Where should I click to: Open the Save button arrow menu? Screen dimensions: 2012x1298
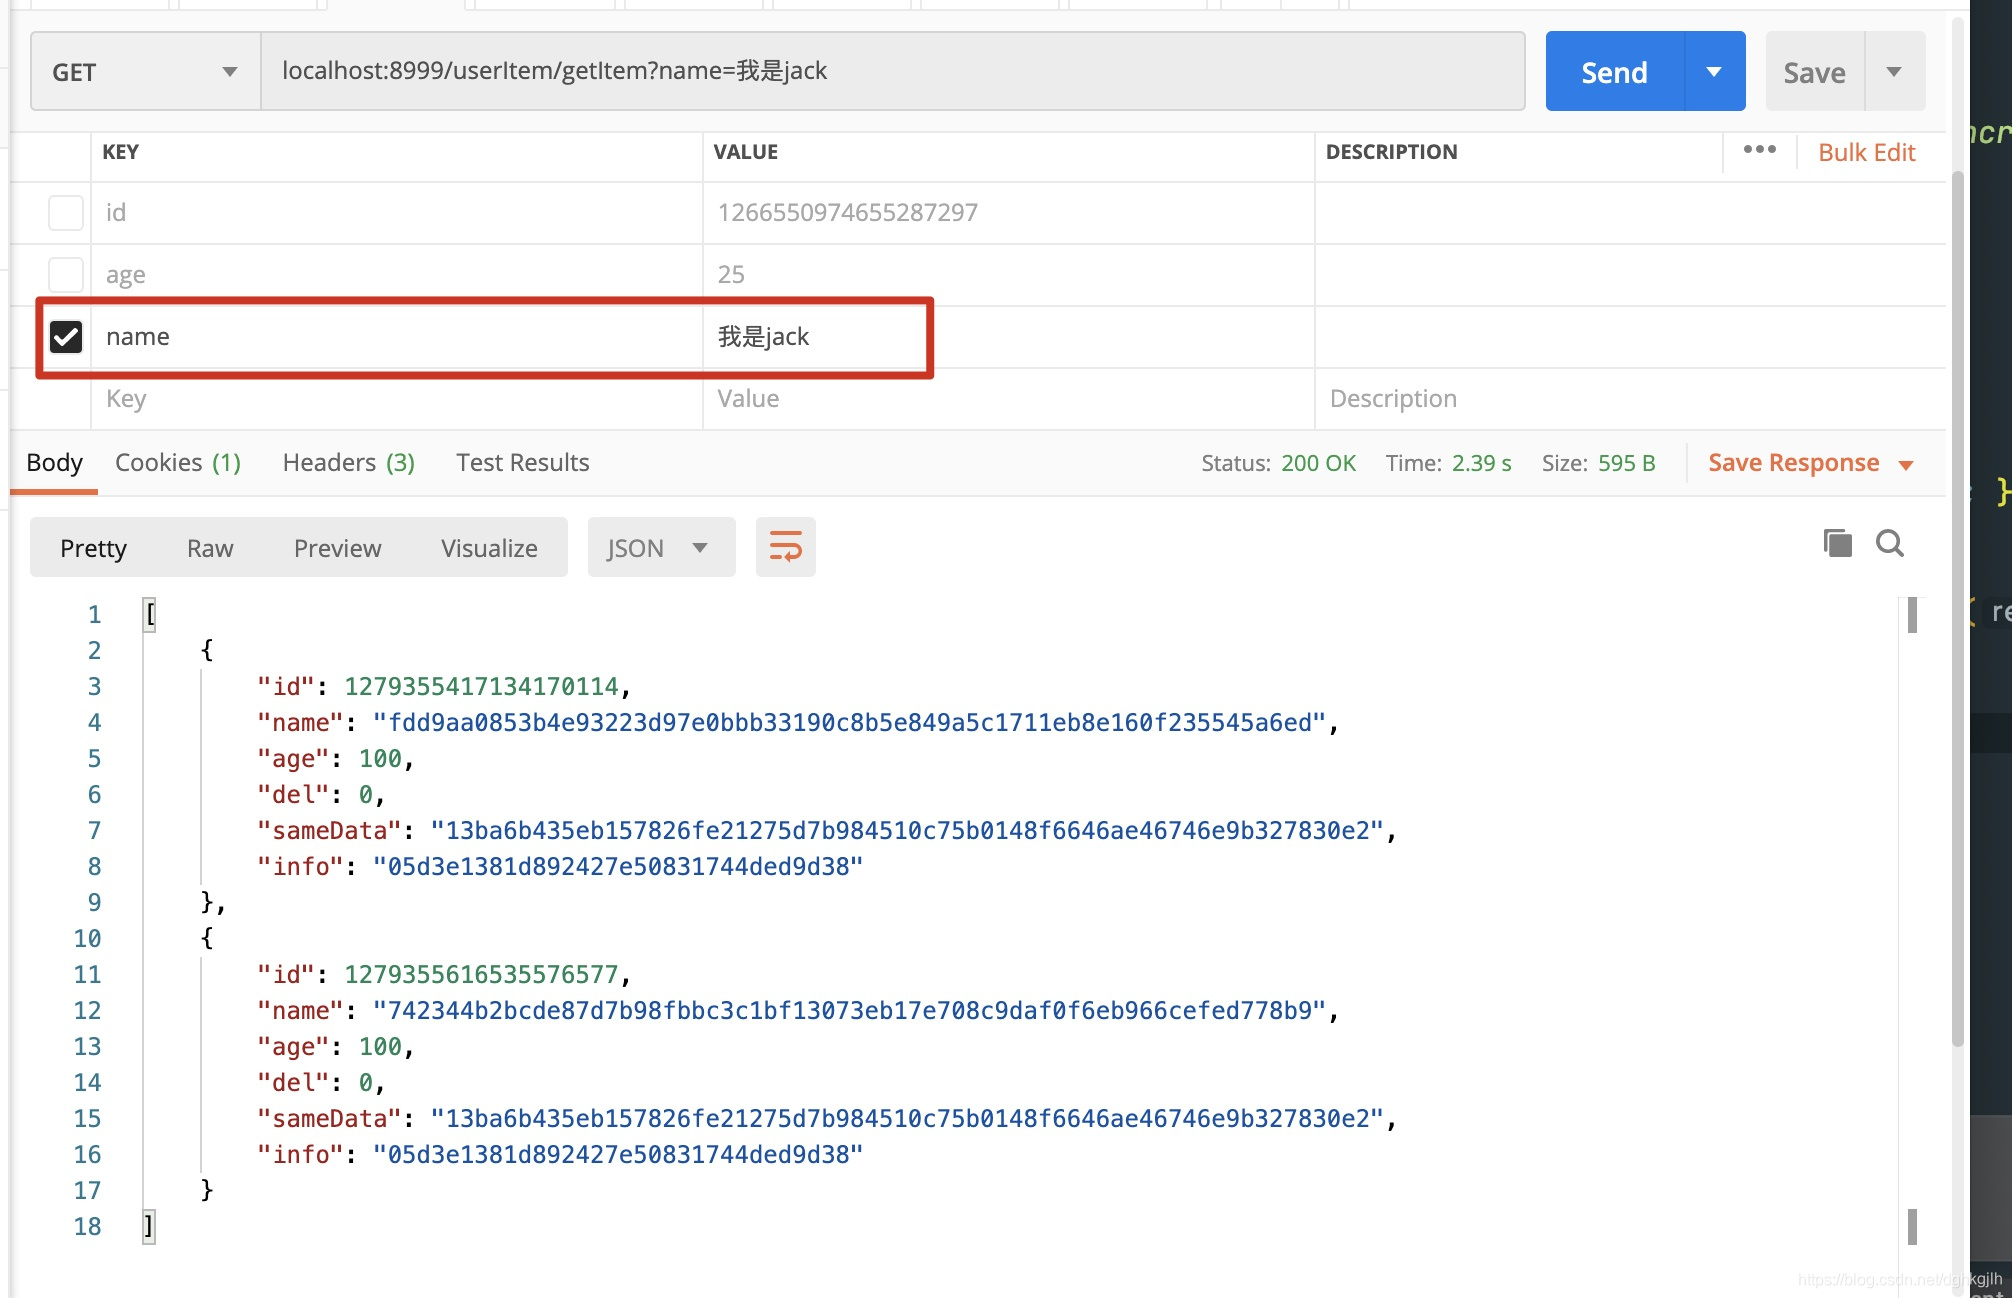point(1894,71)
